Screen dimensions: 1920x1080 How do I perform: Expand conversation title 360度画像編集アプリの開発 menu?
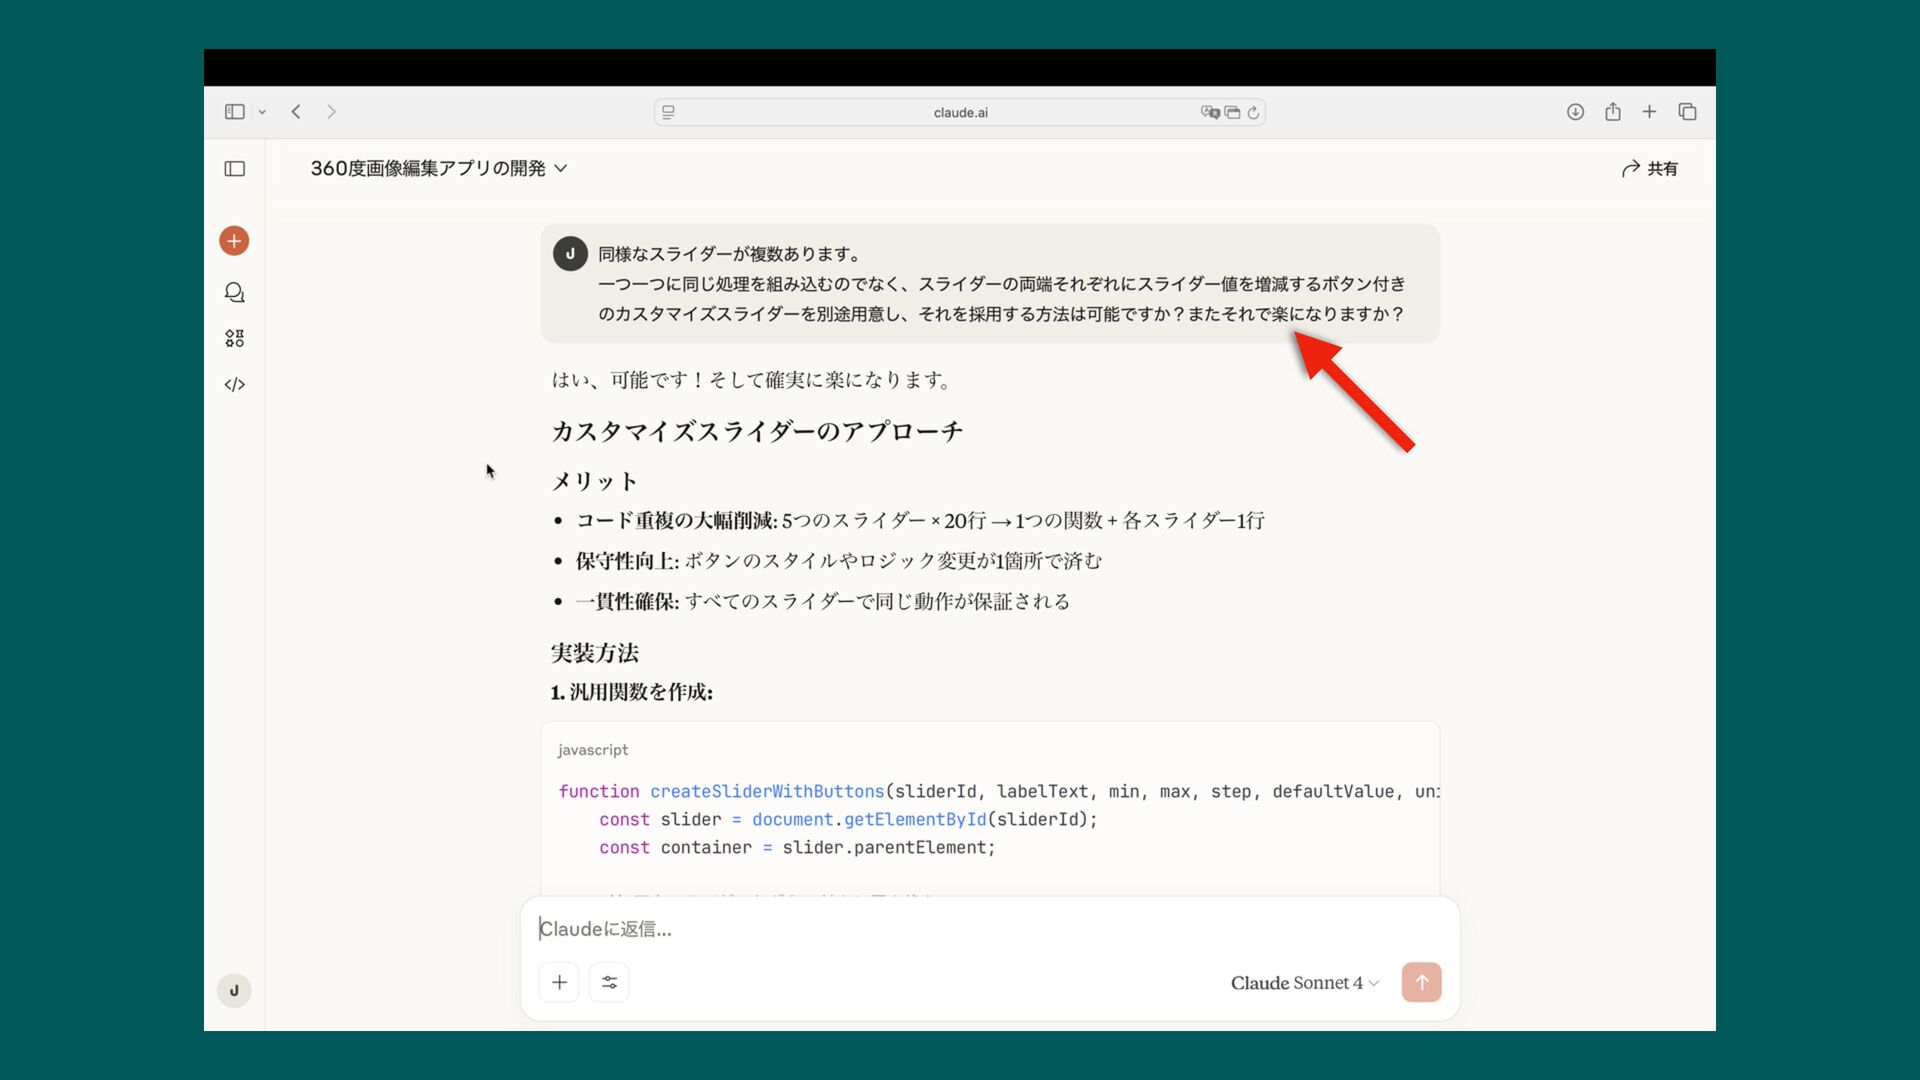438,168
